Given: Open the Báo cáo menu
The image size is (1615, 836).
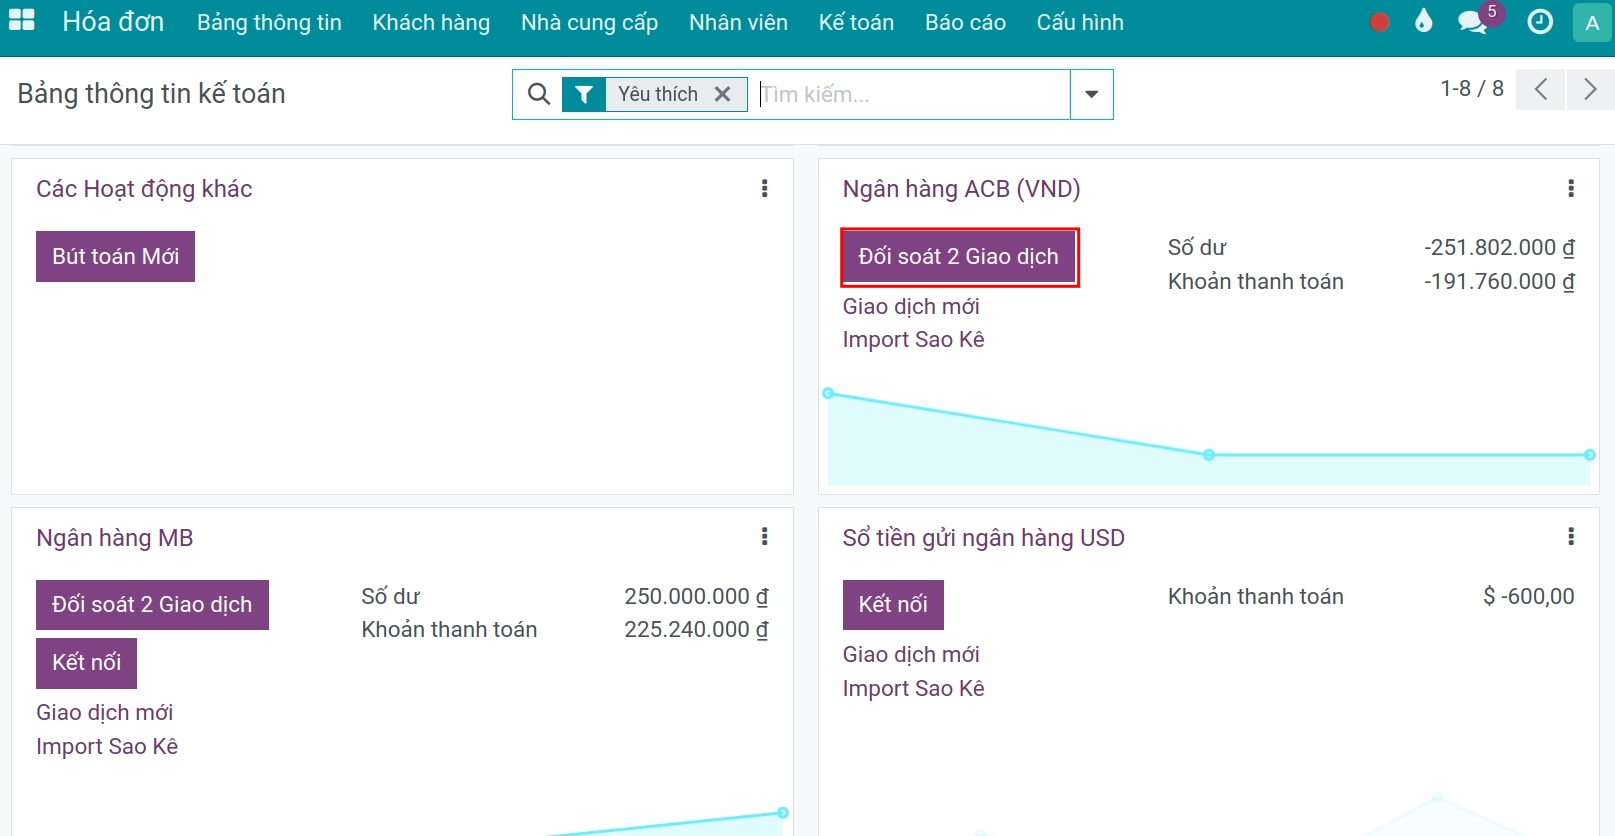Looking at the screenshot, I should coord(965,22).
